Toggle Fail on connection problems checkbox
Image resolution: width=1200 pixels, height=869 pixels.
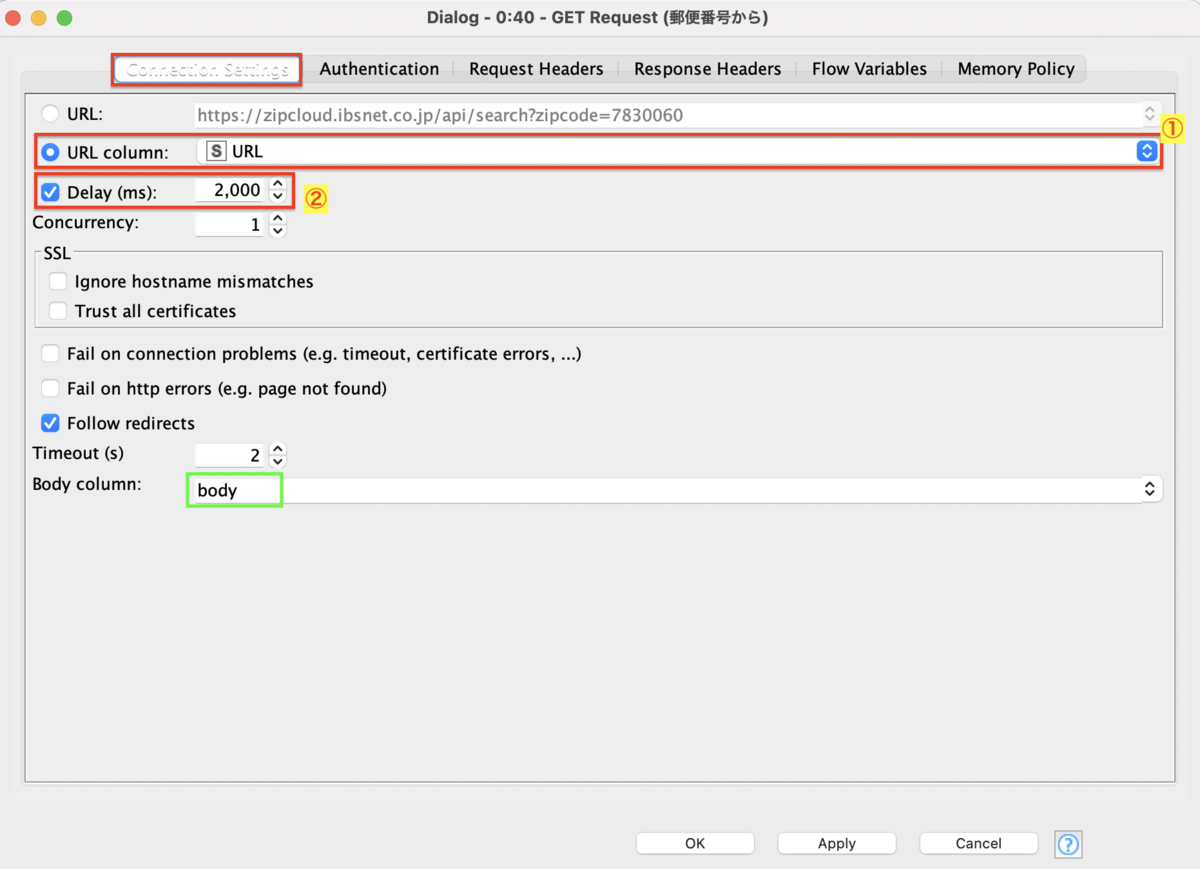[50, 354]
